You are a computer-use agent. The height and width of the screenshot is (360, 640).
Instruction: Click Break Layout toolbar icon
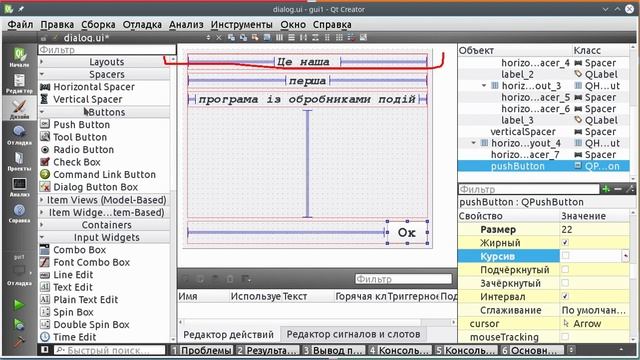click(x=351, y=38)
